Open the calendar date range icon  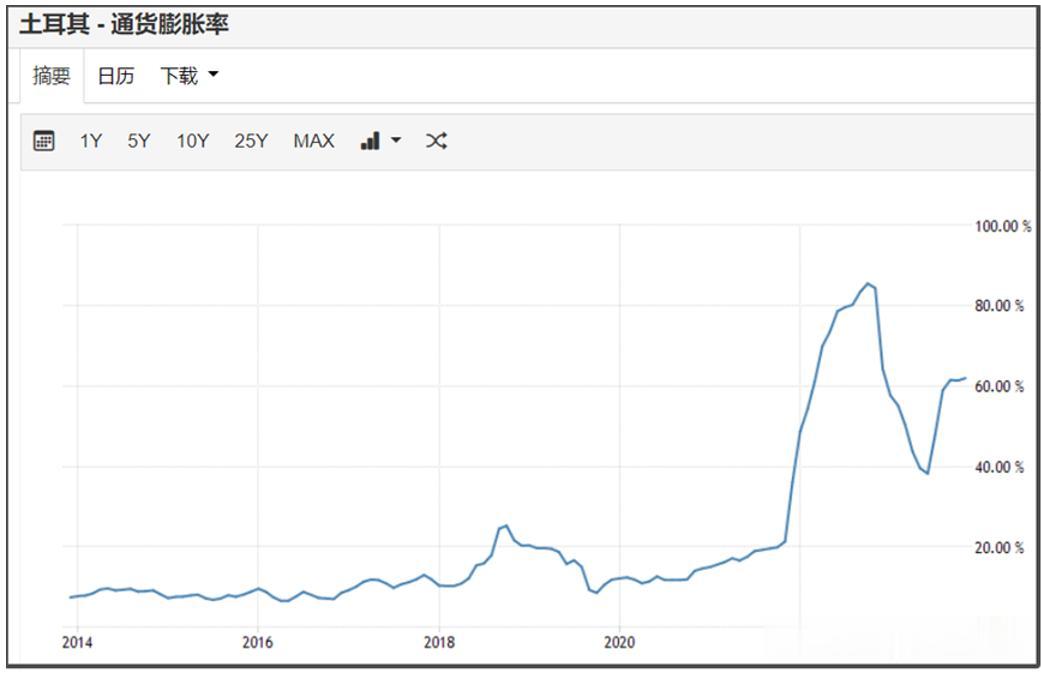click(x=44, y=141)
